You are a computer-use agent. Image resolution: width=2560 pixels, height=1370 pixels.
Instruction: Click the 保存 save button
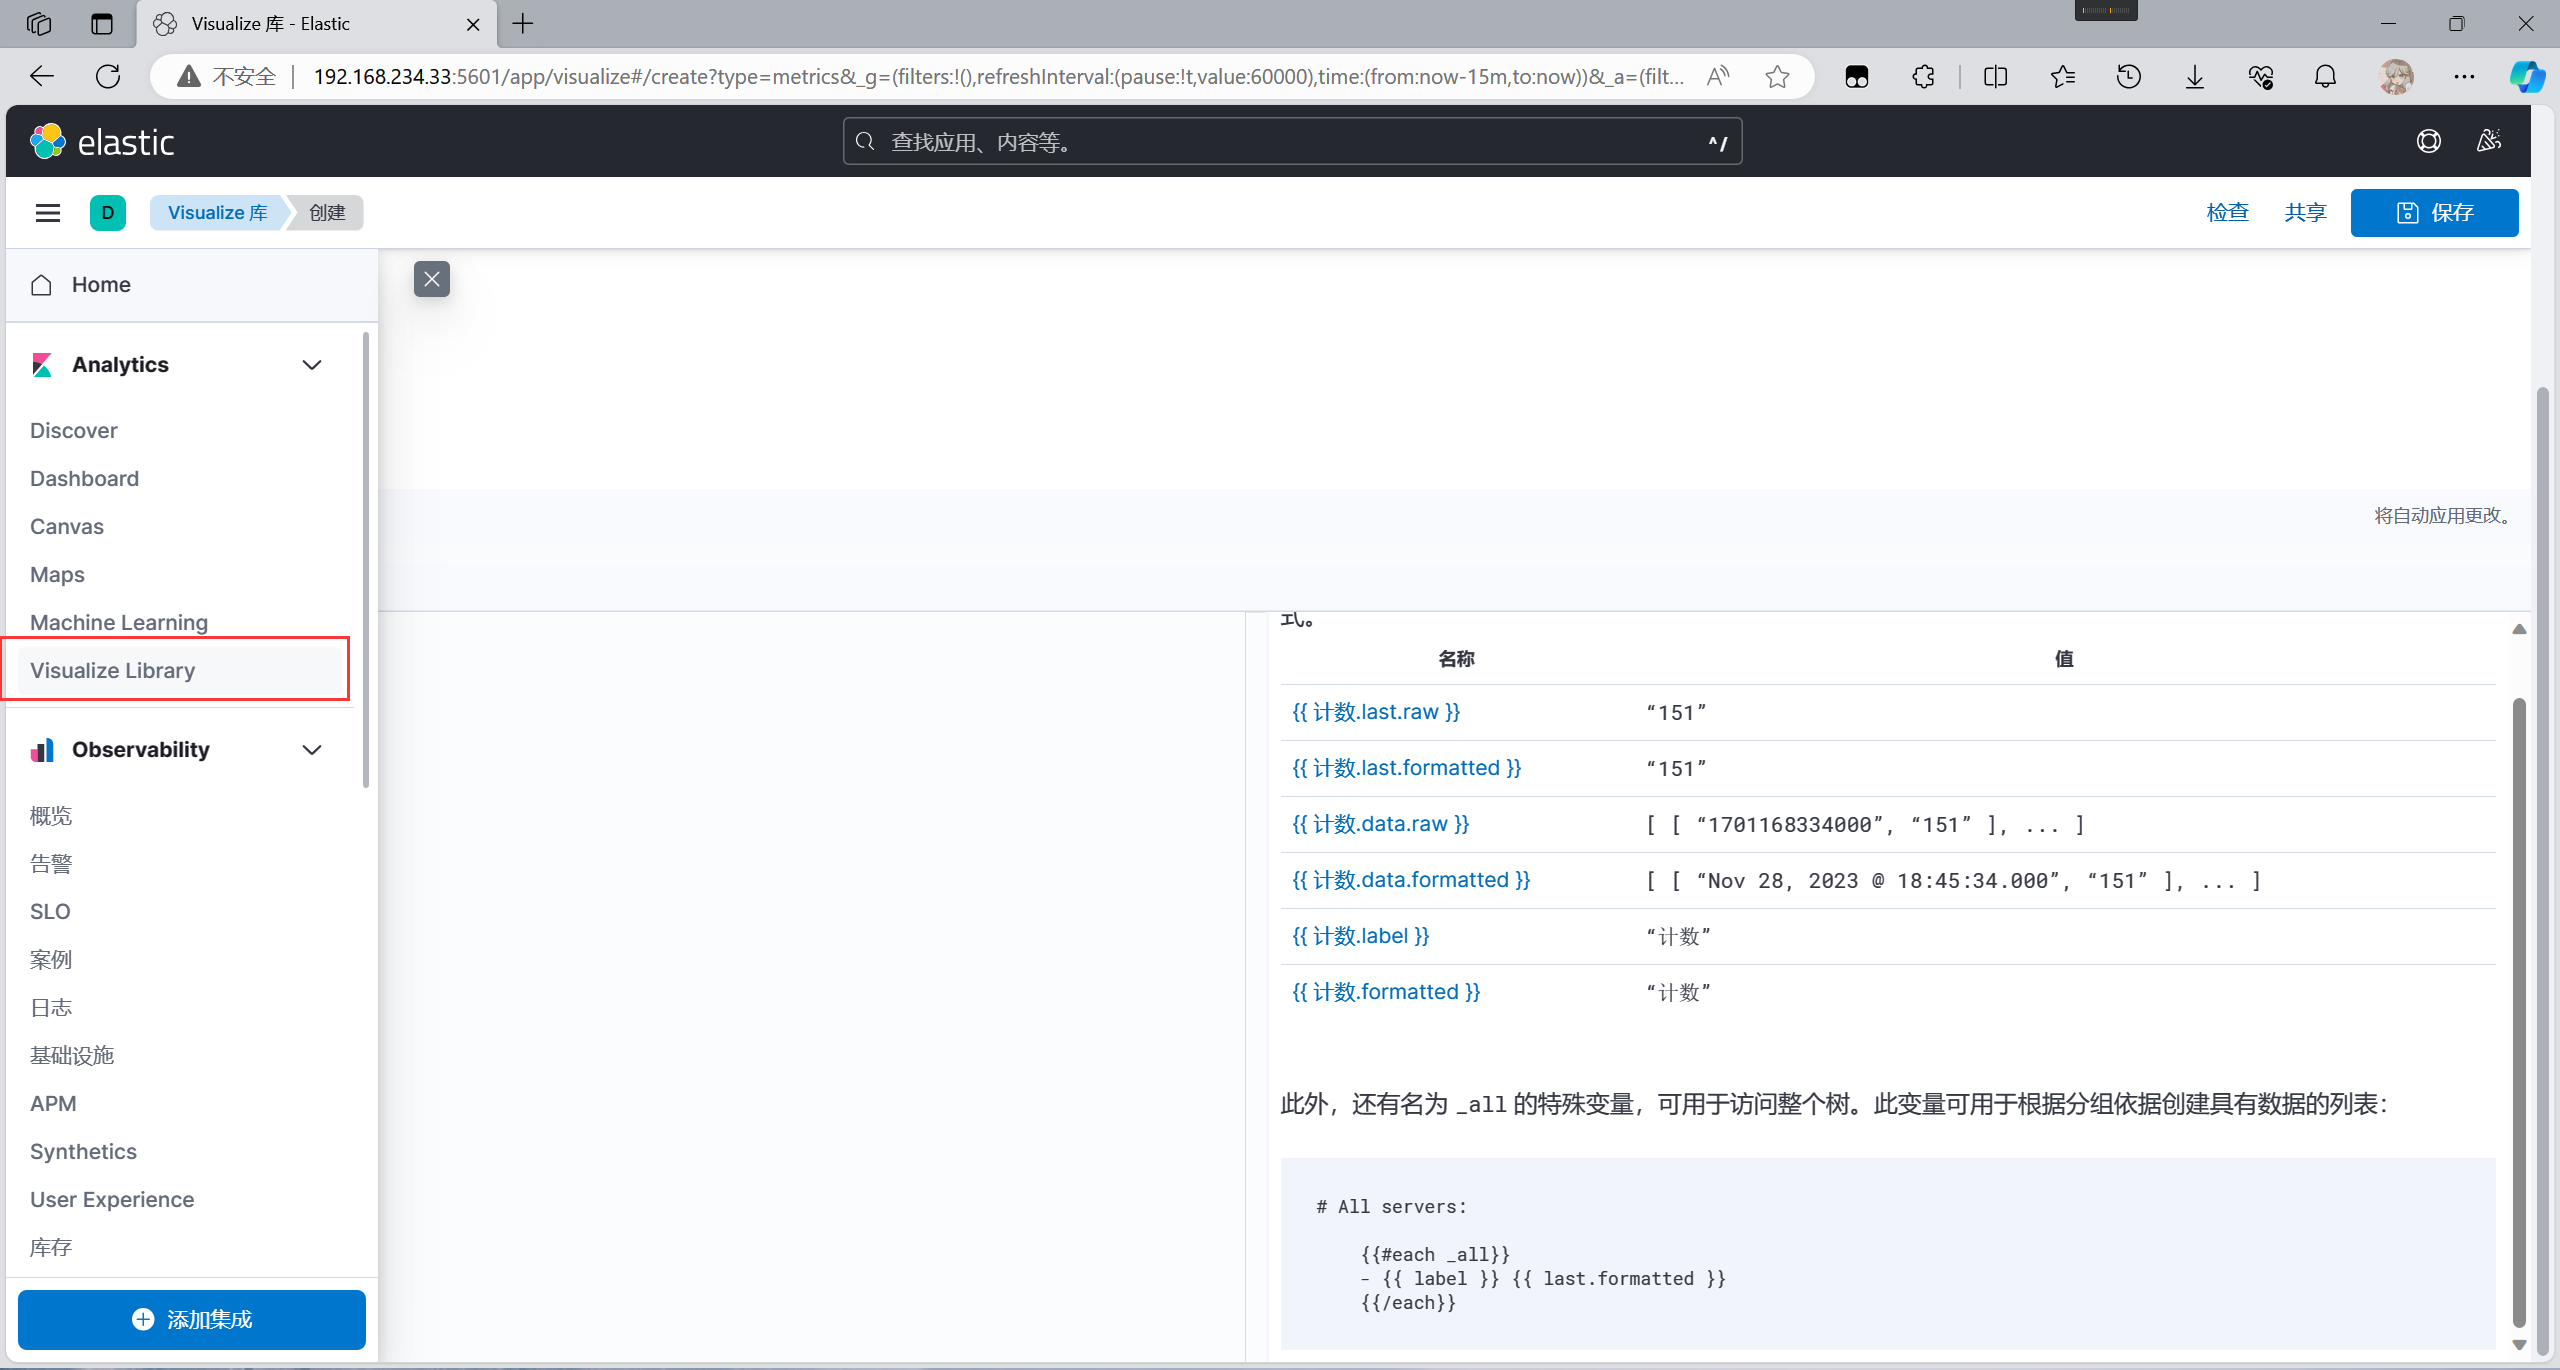click(2434, 213)
